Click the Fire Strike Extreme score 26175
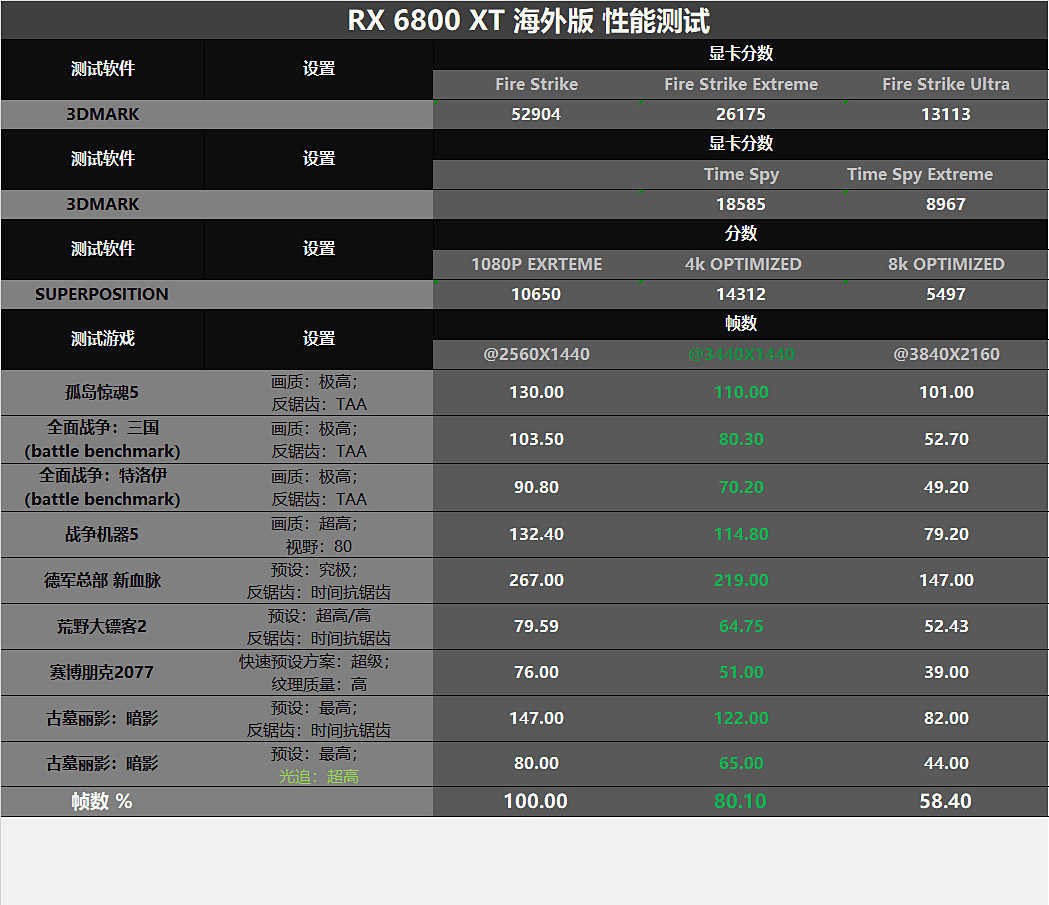This screenshot has height=905, width=1049. 741,114
